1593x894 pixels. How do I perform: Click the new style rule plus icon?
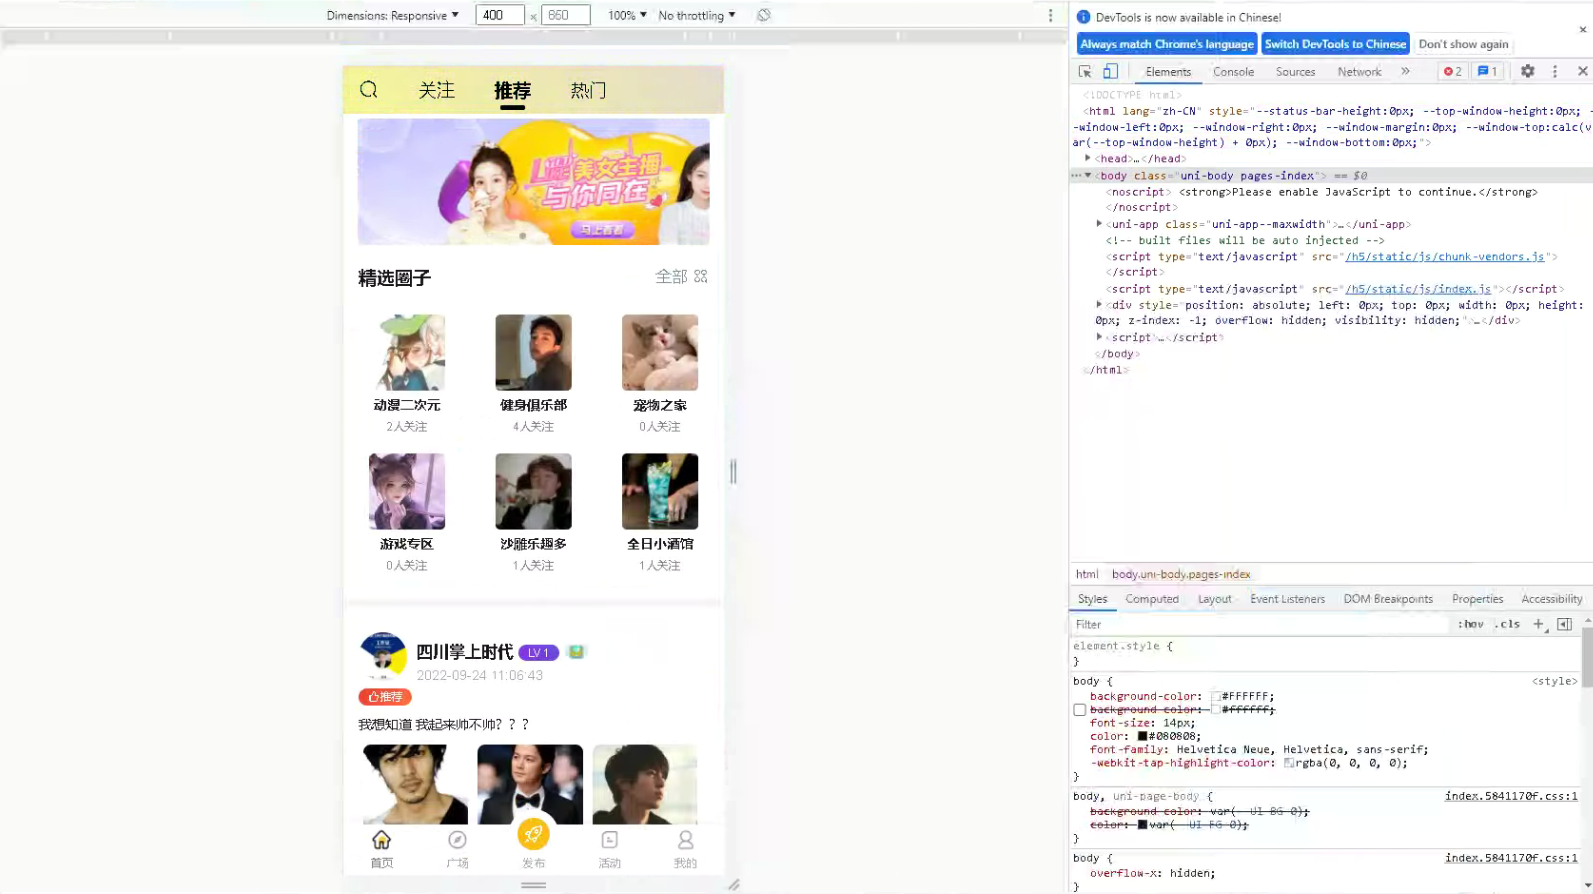(x=1538, y=624)
